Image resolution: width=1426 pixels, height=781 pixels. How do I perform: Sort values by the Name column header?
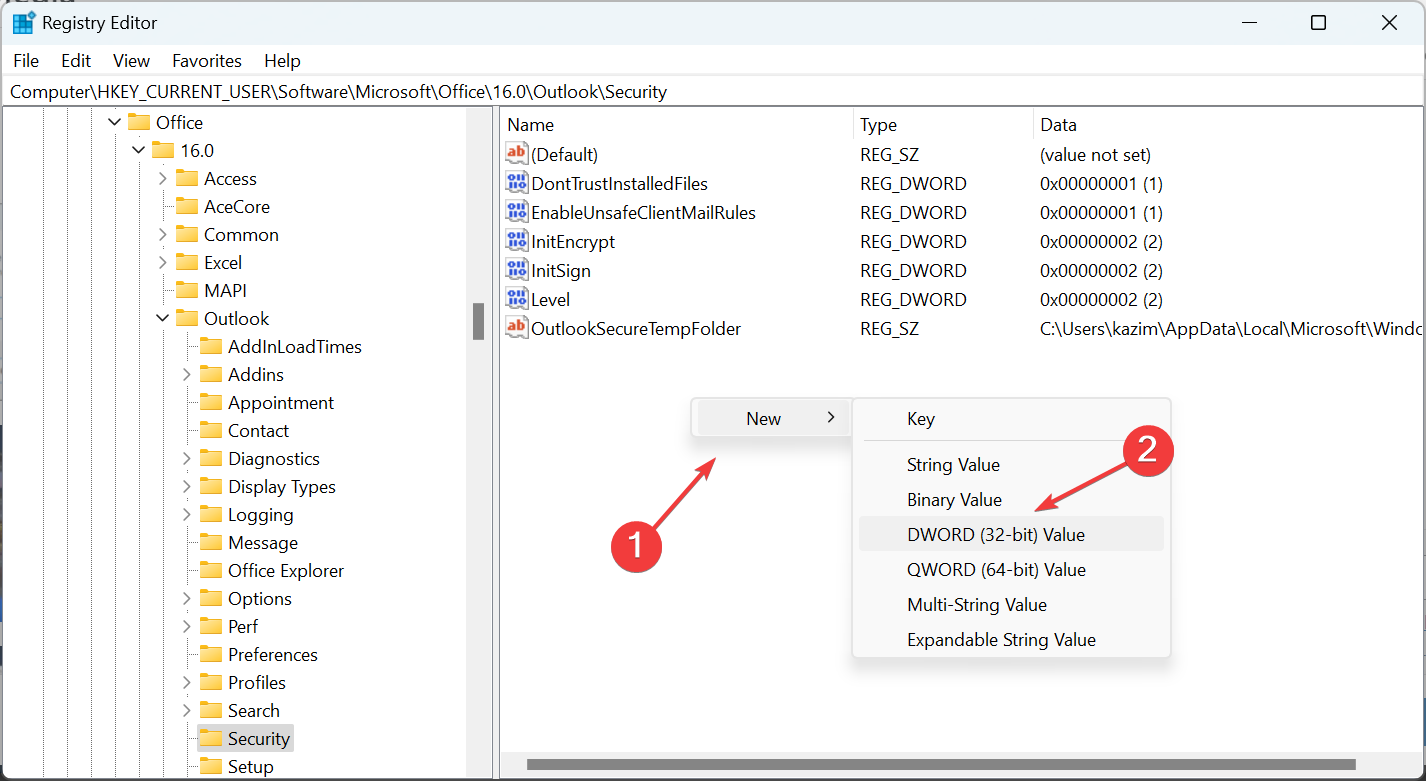[x=677, y=125]
